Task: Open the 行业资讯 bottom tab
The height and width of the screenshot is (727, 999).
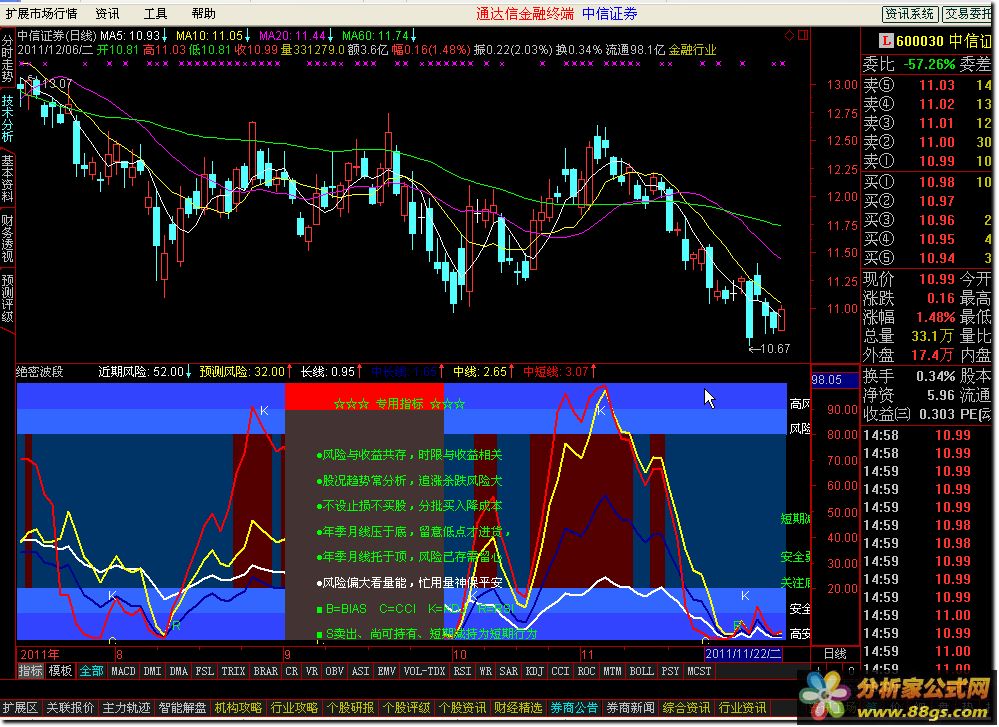Action: click(742, 708)
